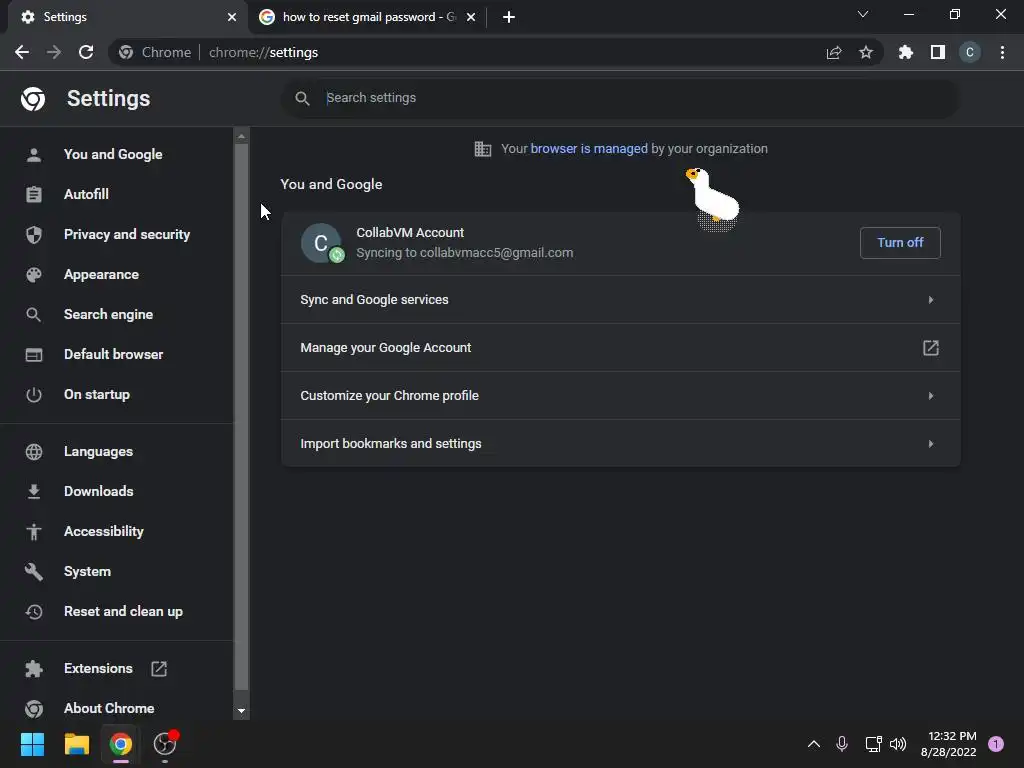
Task: Click the Chrome logo beside Settings title
Action: (33, 99)
